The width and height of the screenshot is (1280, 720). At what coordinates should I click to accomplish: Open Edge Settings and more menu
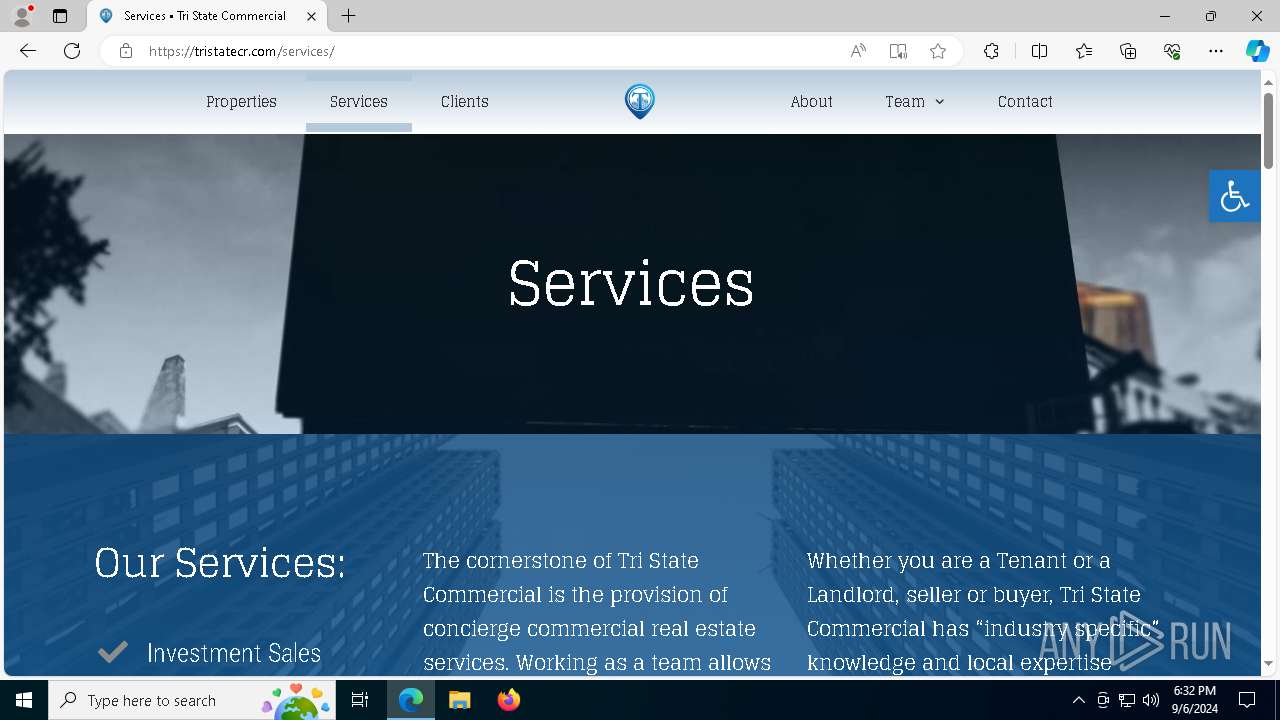click(1216, 51)
